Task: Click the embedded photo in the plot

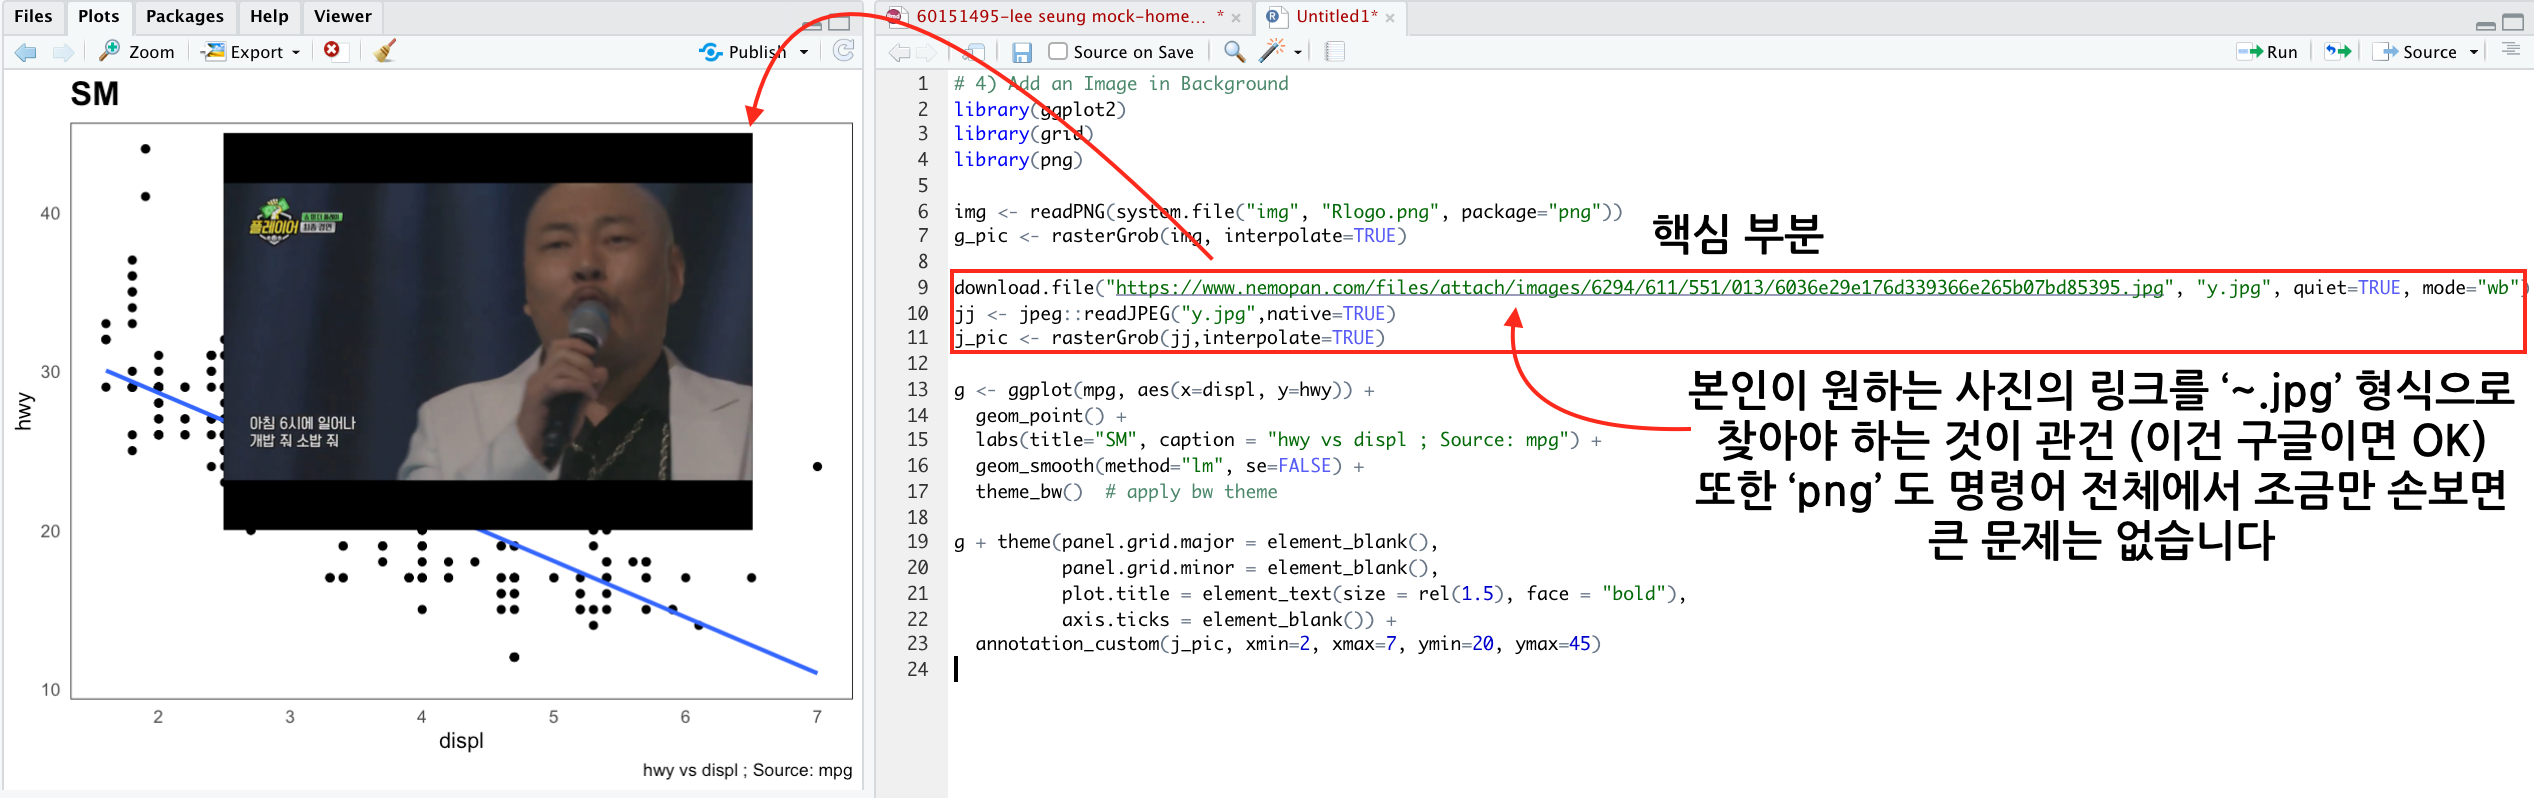Action: (487, 331)
